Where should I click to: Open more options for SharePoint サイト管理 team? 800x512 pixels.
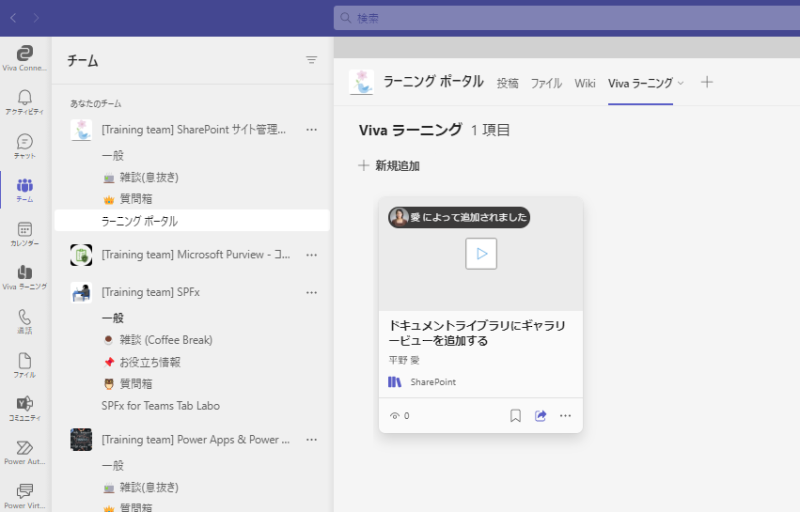(x=311, y=130)
